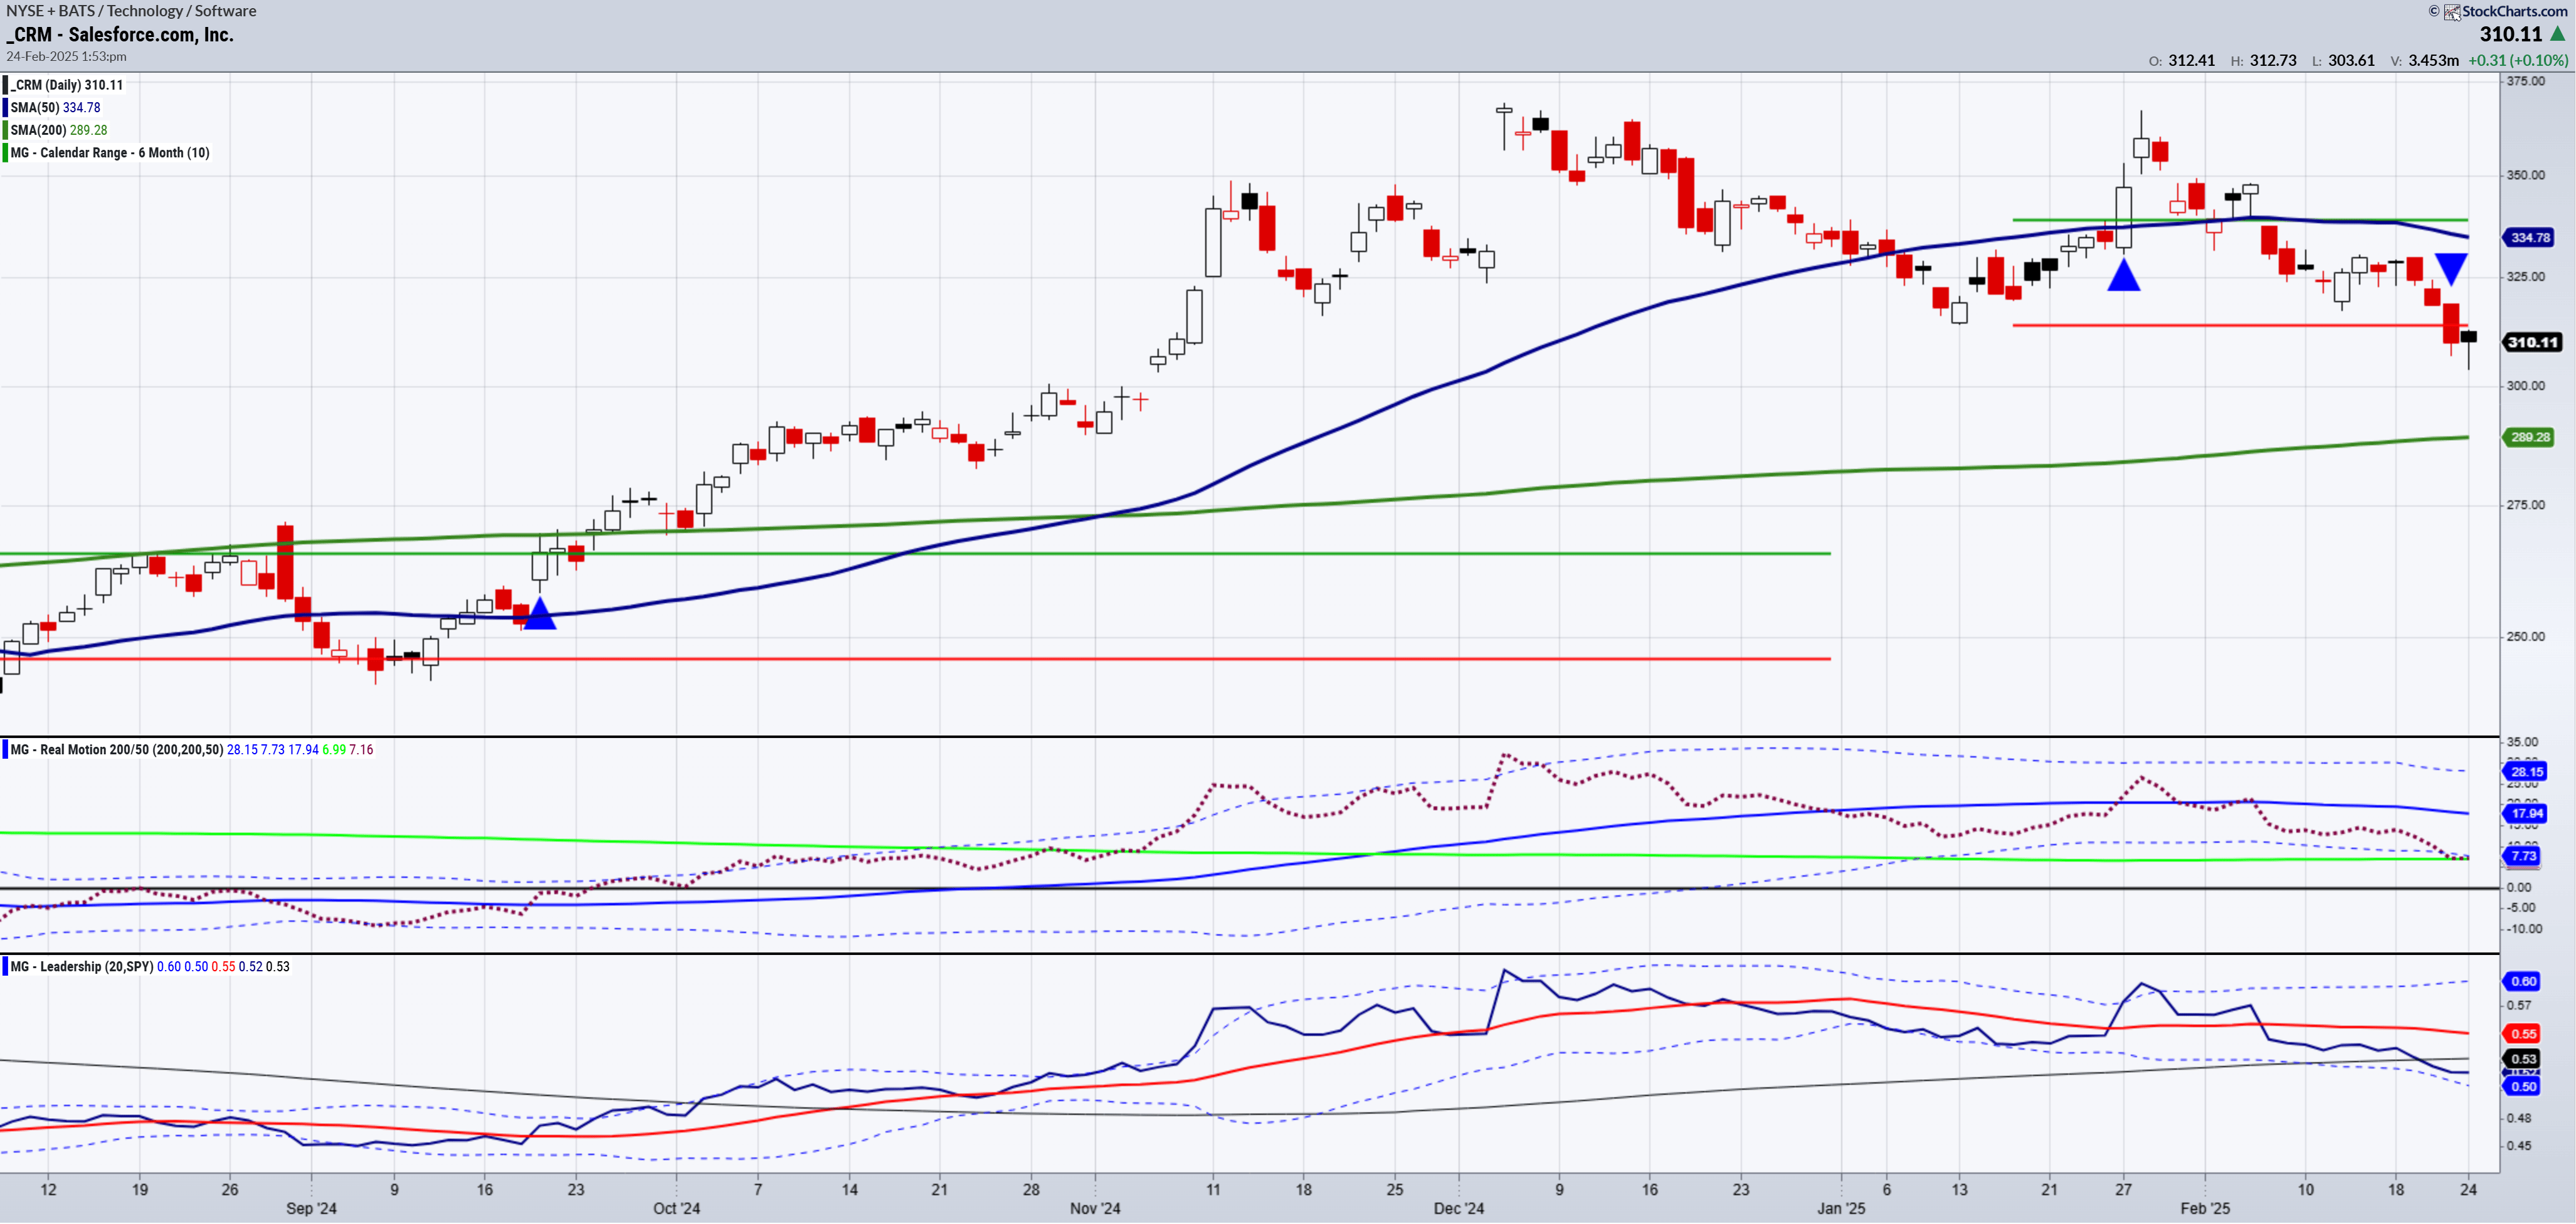2576x1224 pixels.
Task: Select the _CRM (Daily) 310.11 legend entry
Action: 67,85
